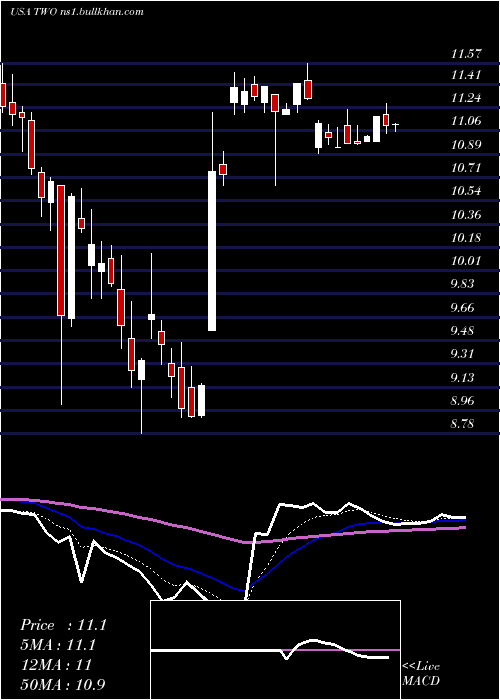Click the '50MA : 10.9' readout
Viewport: 500px width, 700px height.
63,684
